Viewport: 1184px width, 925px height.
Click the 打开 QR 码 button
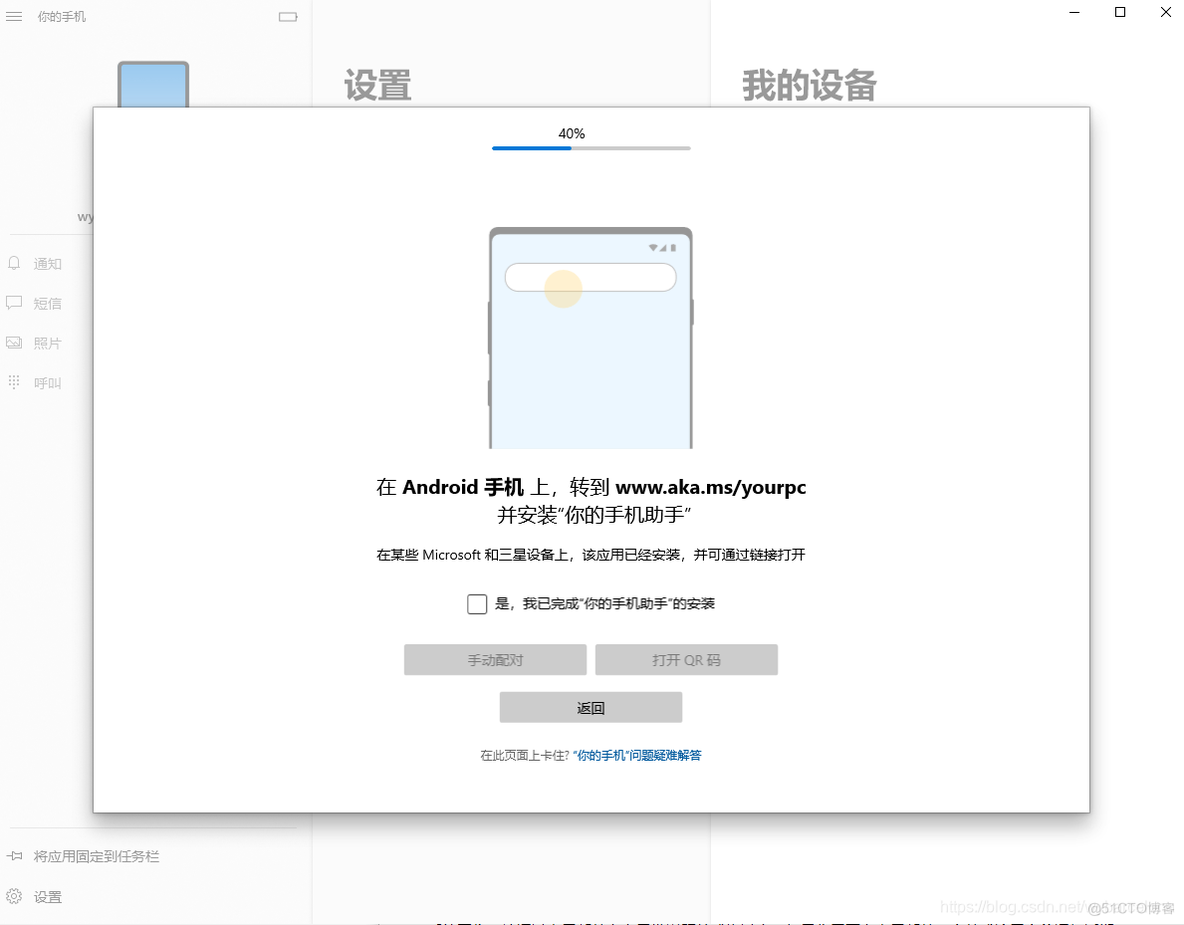[x=686, y=660]
